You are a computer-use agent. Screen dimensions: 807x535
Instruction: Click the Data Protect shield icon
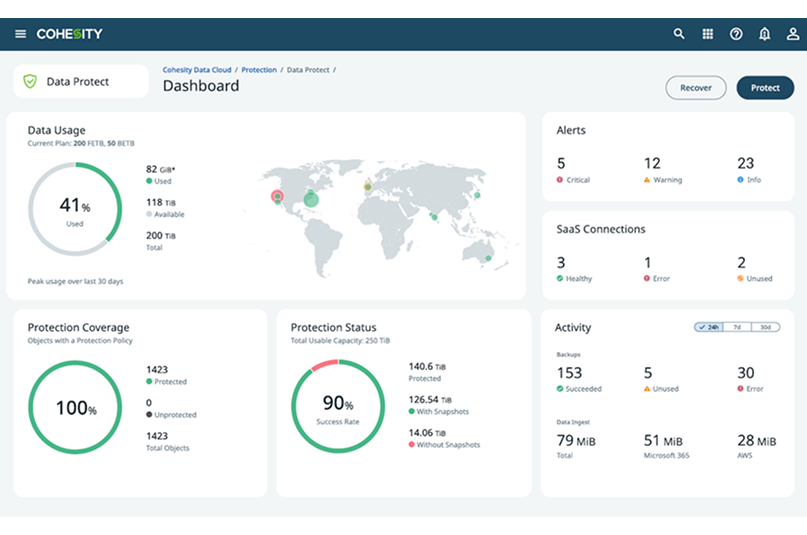[30, 82]
